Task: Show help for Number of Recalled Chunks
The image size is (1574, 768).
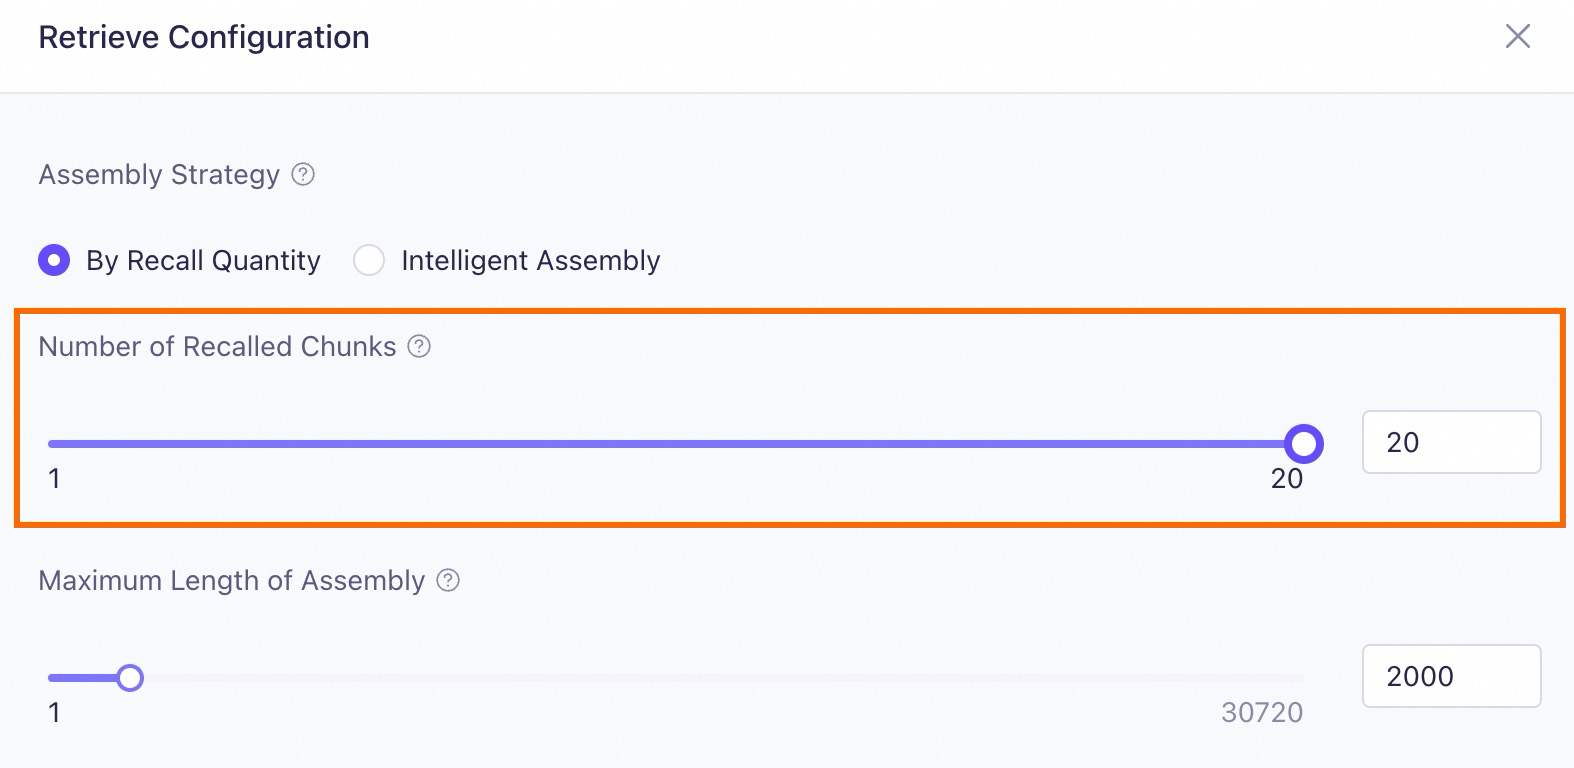Action: [420, 346]
